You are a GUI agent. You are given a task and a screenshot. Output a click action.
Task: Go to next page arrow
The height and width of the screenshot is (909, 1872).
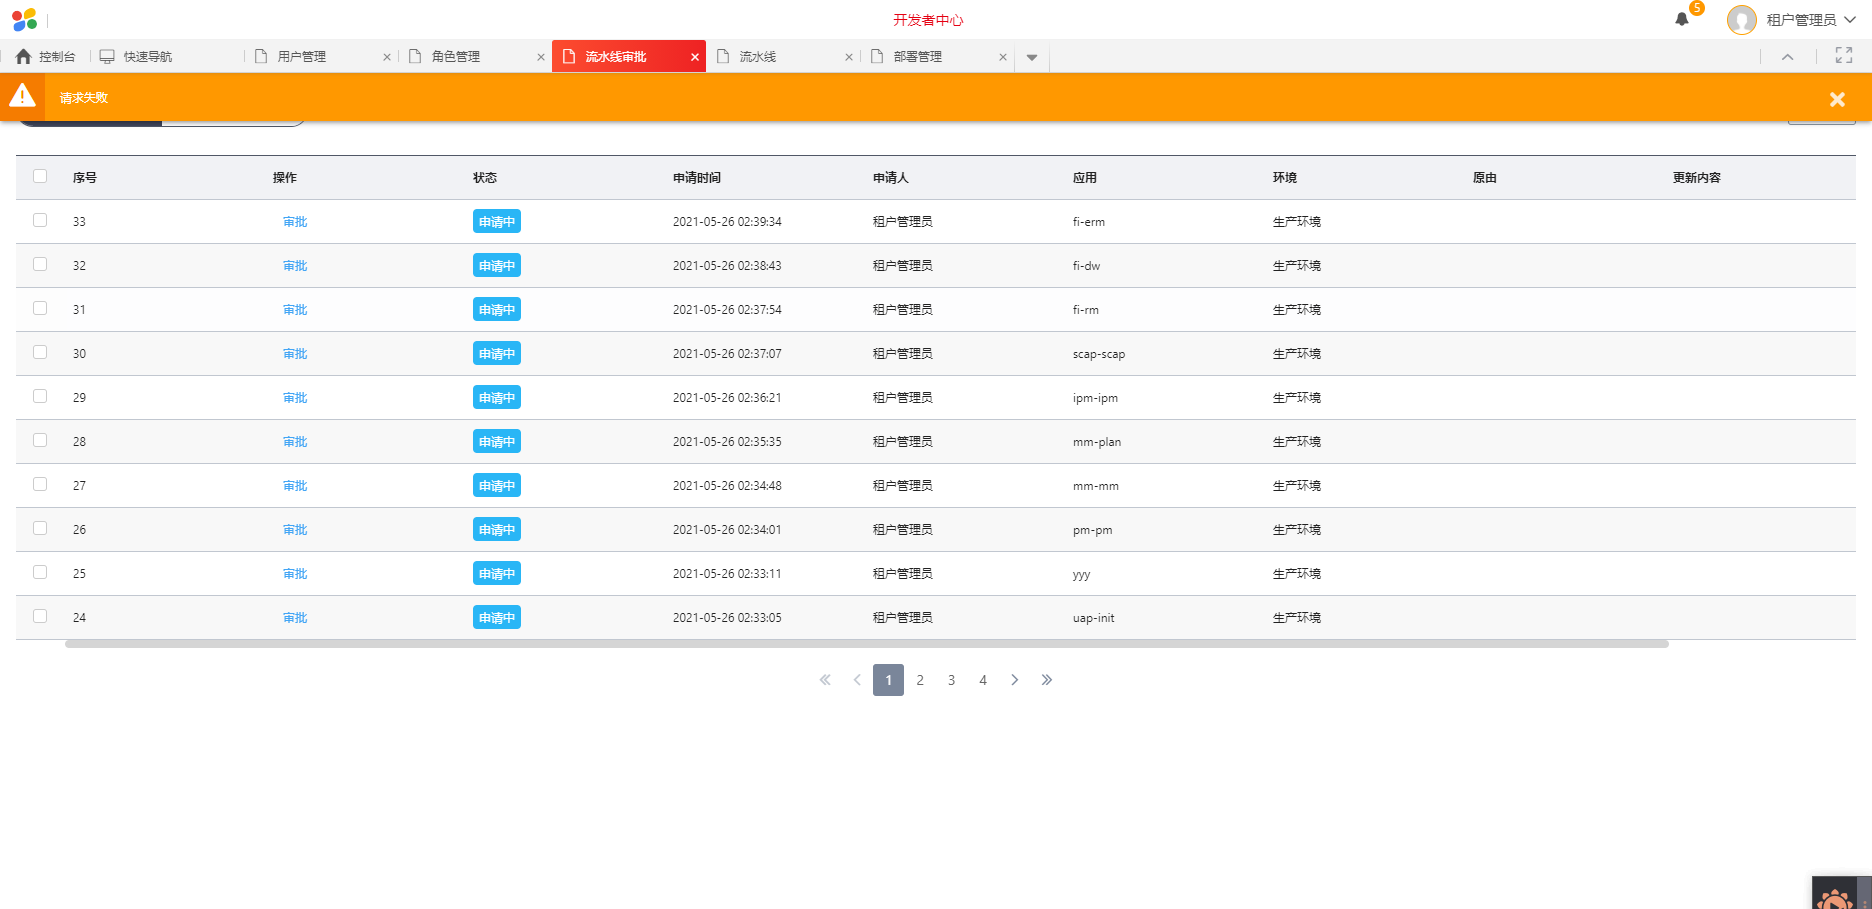tap(1014, 680)
